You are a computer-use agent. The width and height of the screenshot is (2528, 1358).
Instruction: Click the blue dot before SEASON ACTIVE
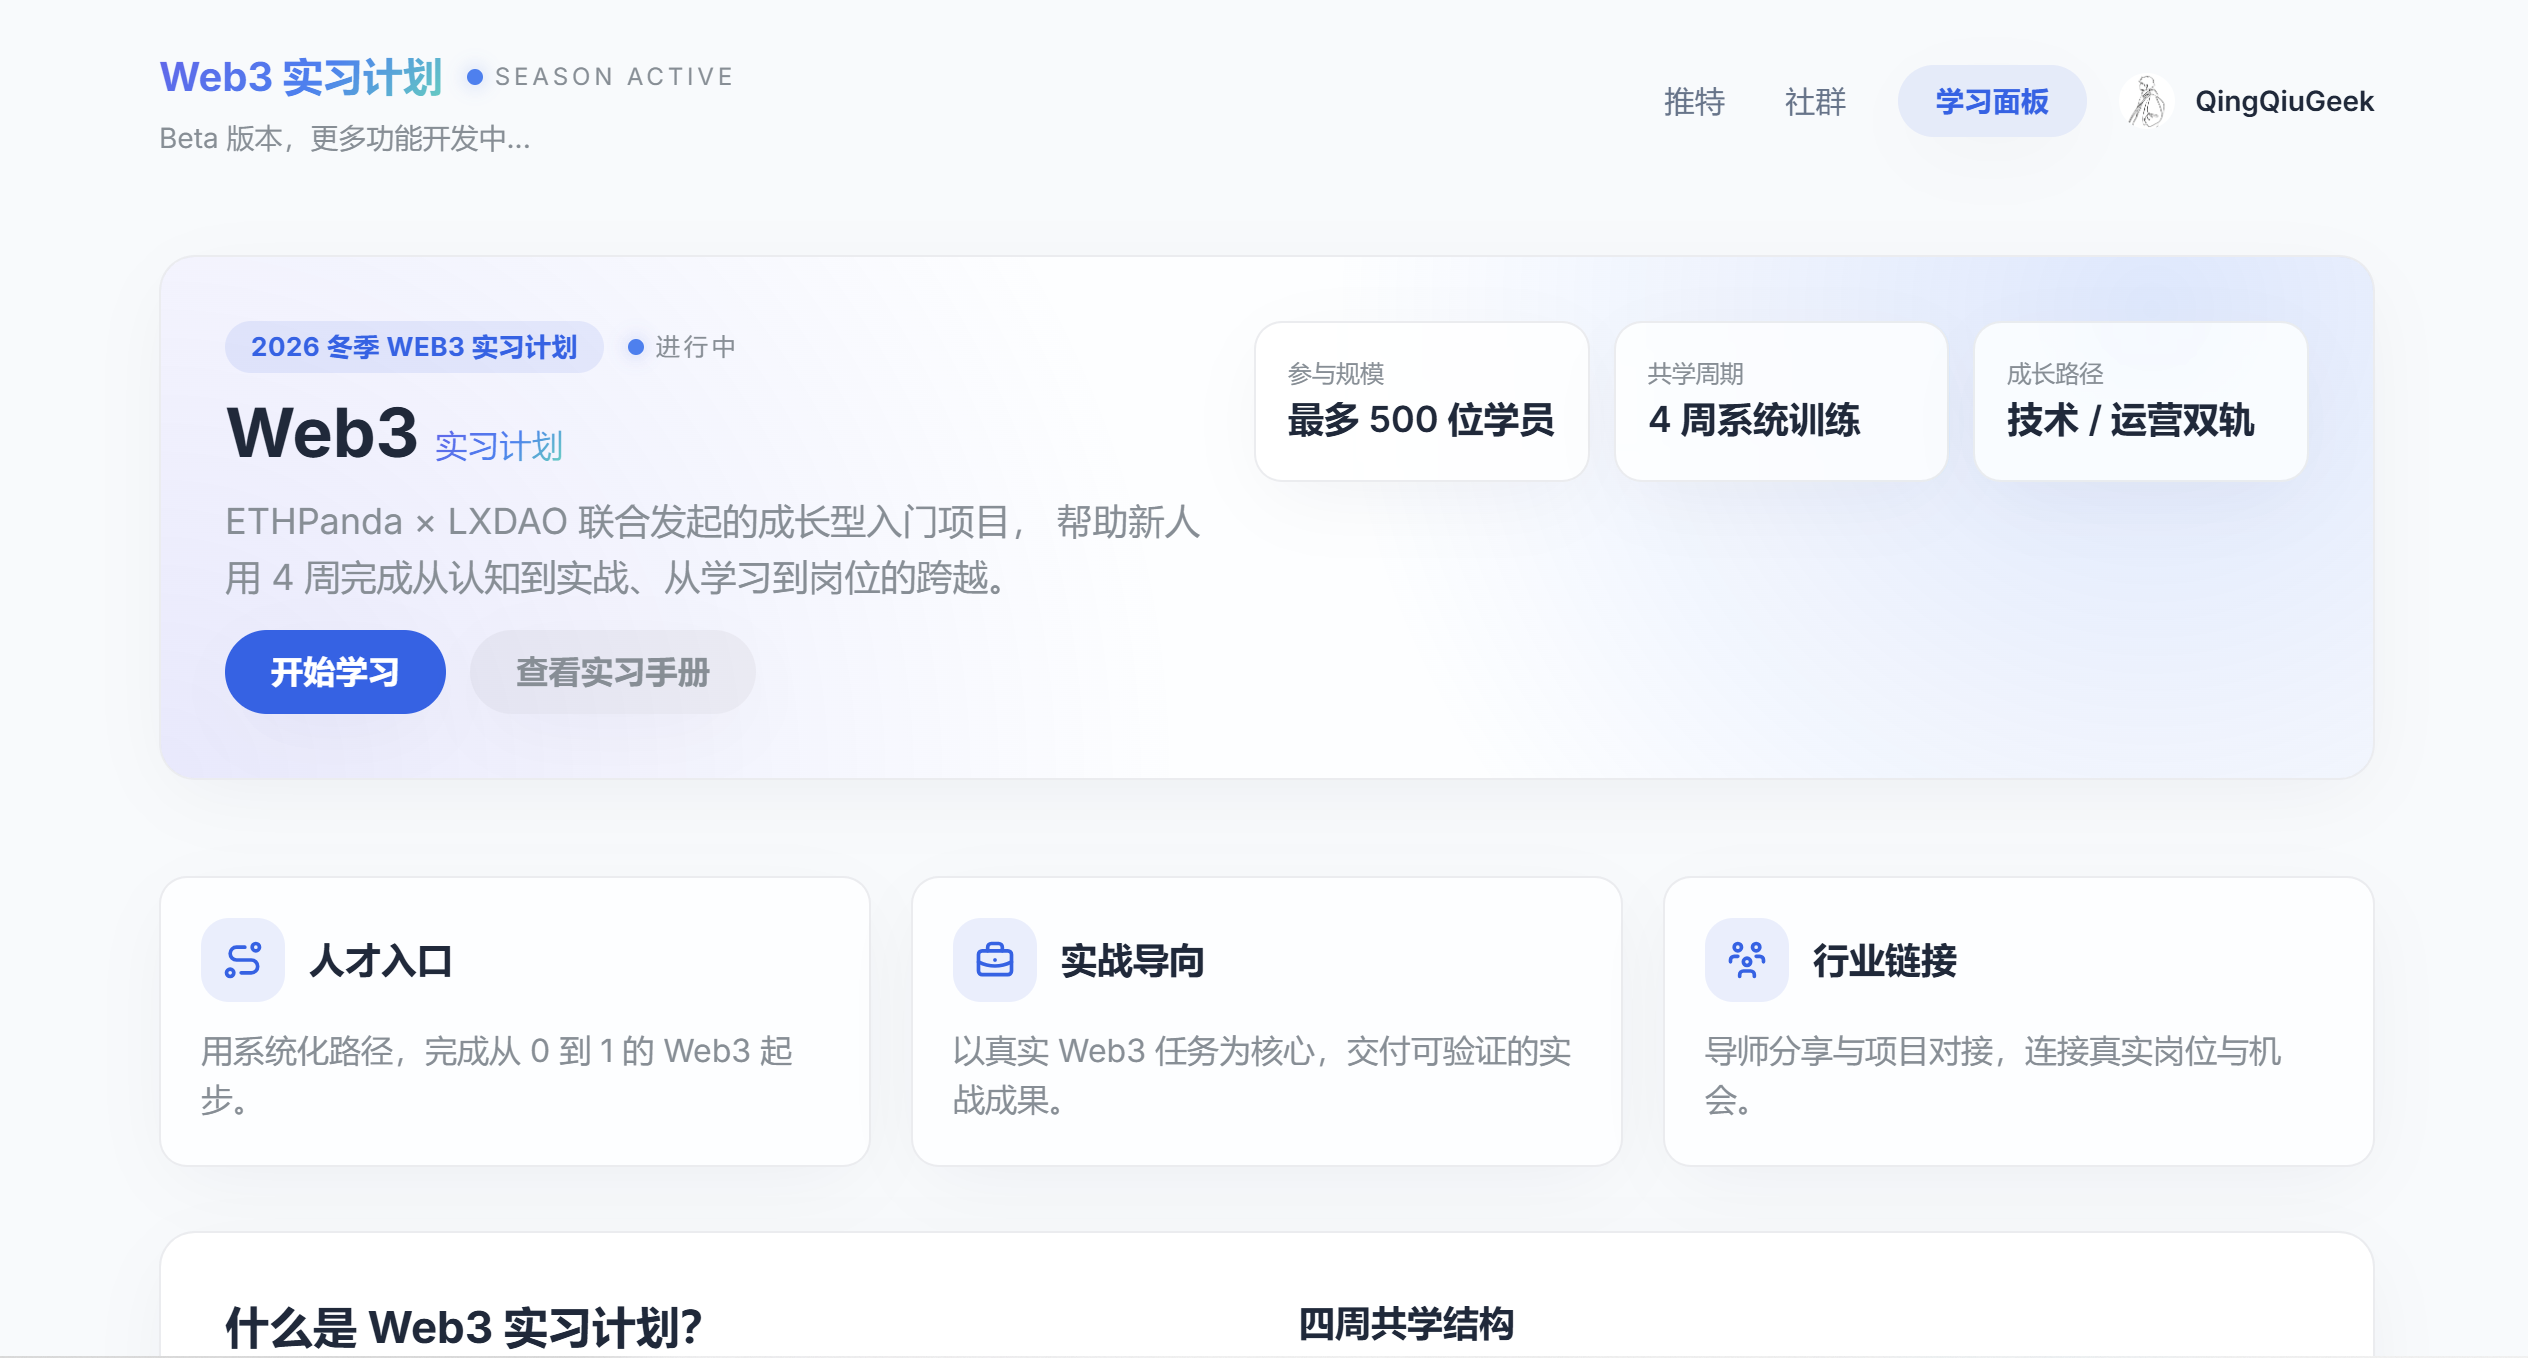coord(475,77)
